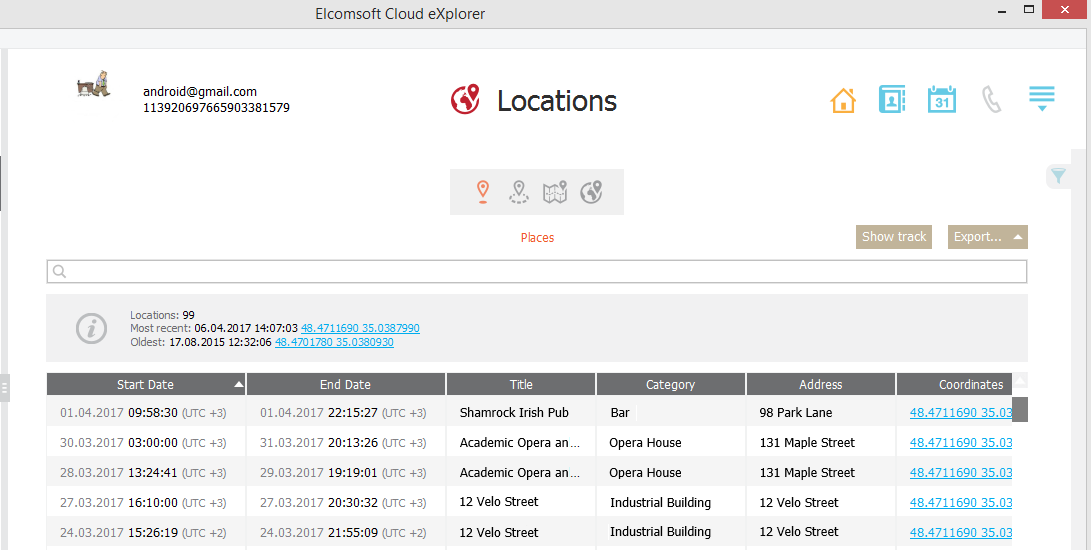The width and height of the screenshot is (1092, 552).
Task: Click the info icon in summary panel
Action: 92,327
